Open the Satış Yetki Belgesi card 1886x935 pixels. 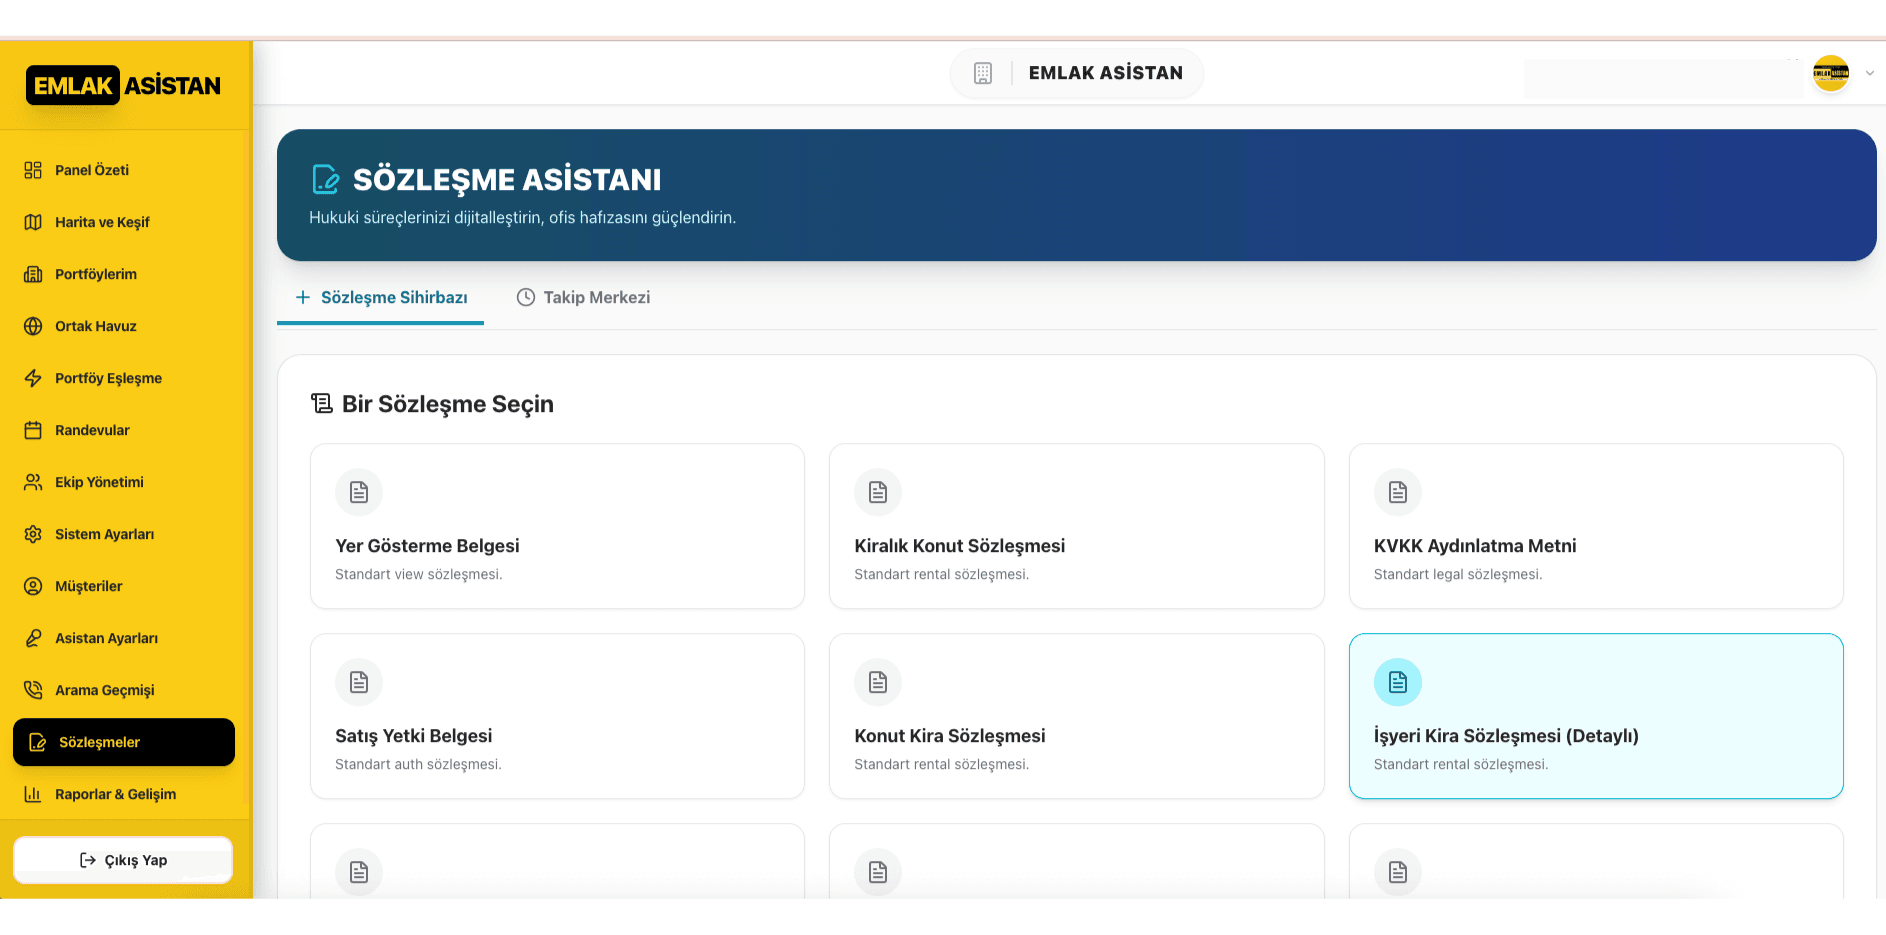click(x=557, y=716)
